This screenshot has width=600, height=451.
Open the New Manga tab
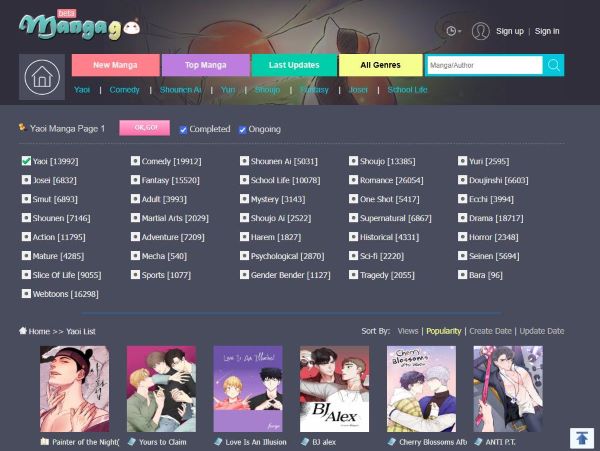coord(116,65)
